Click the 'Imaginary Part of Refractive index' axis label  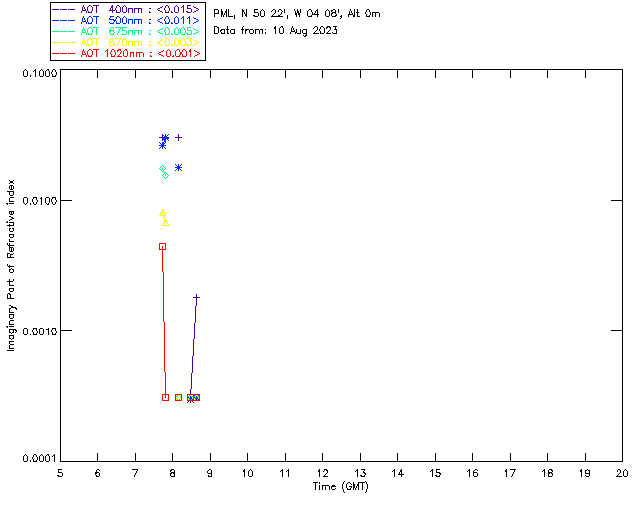point(11,265)
